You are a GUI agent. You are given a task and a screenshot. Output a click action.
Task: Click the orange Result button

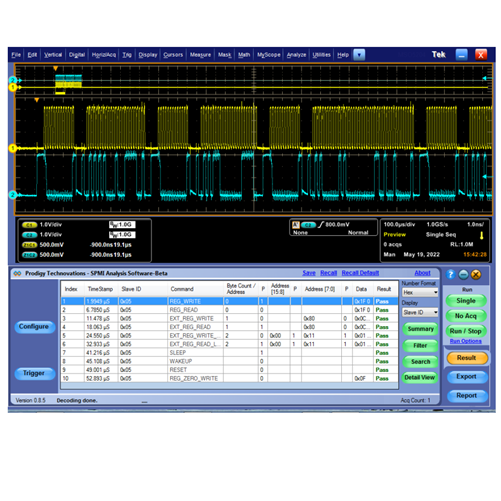[466, 358]
